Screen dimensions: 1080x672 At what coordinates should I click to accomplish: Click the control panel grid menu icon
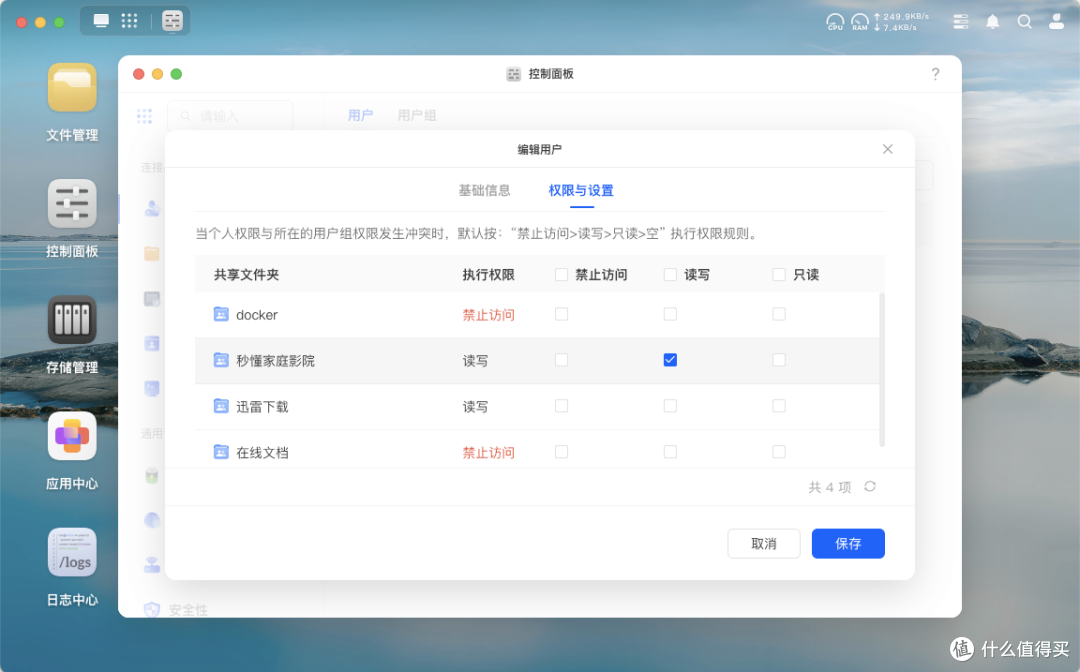[144, 116]
